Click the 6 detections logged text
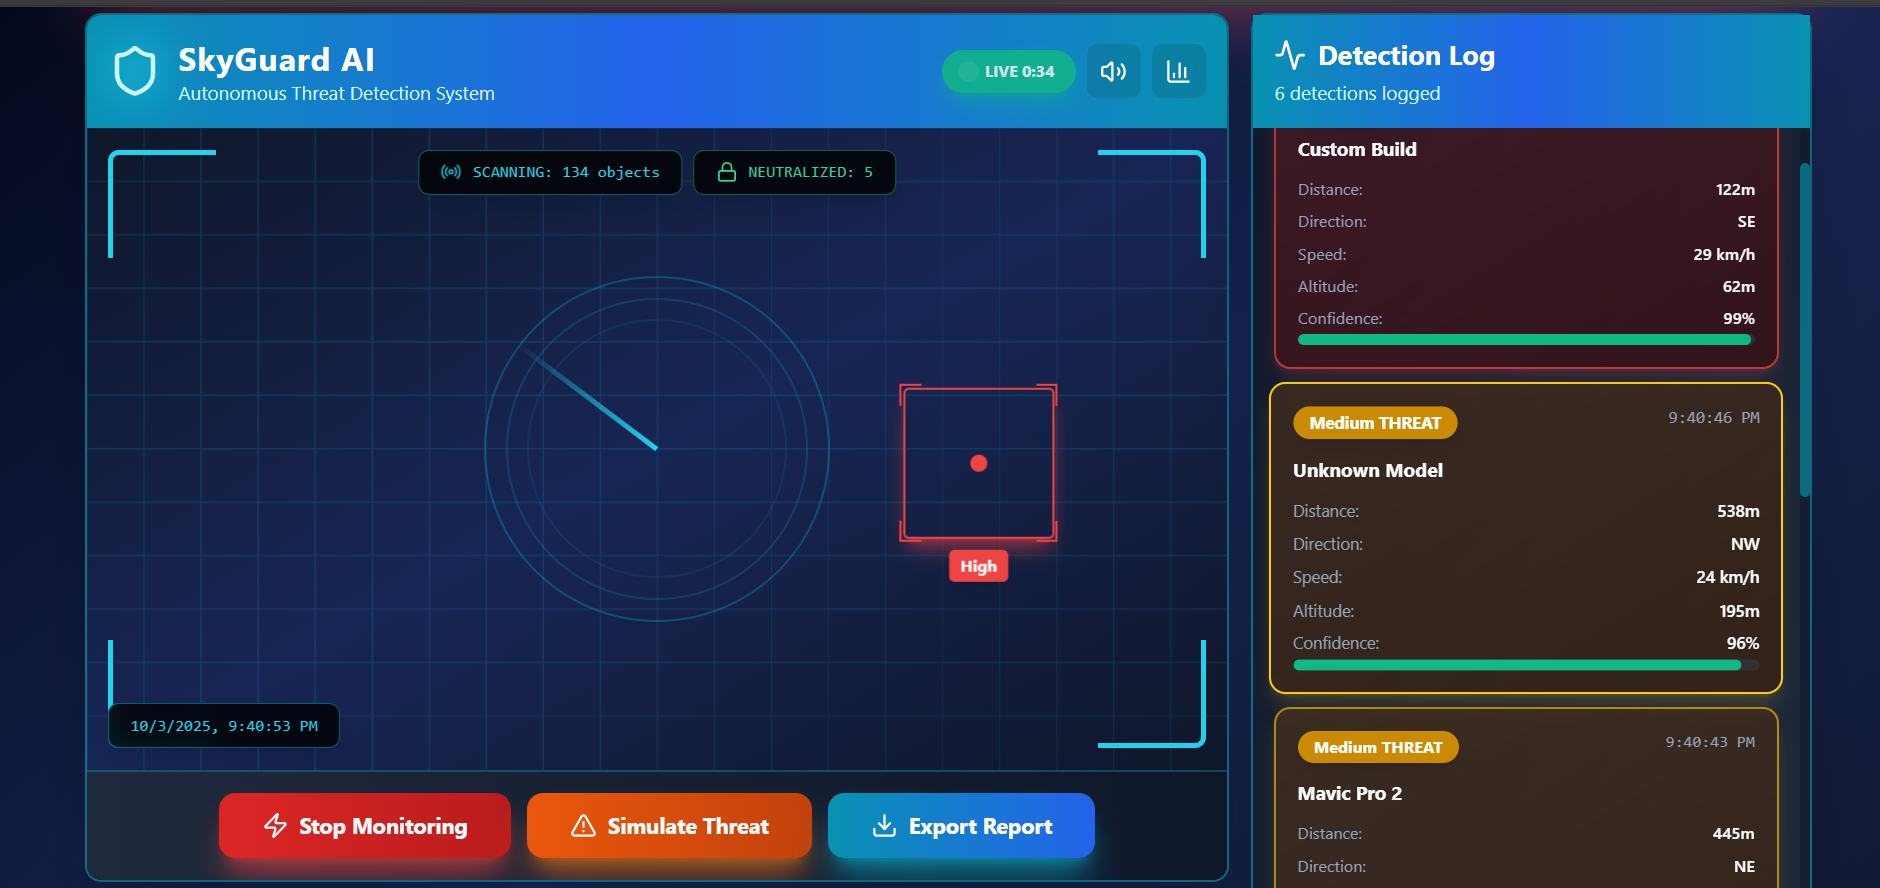This screenshot has height=888, width=1880. pyautogui.click(x=1357, y=93)
